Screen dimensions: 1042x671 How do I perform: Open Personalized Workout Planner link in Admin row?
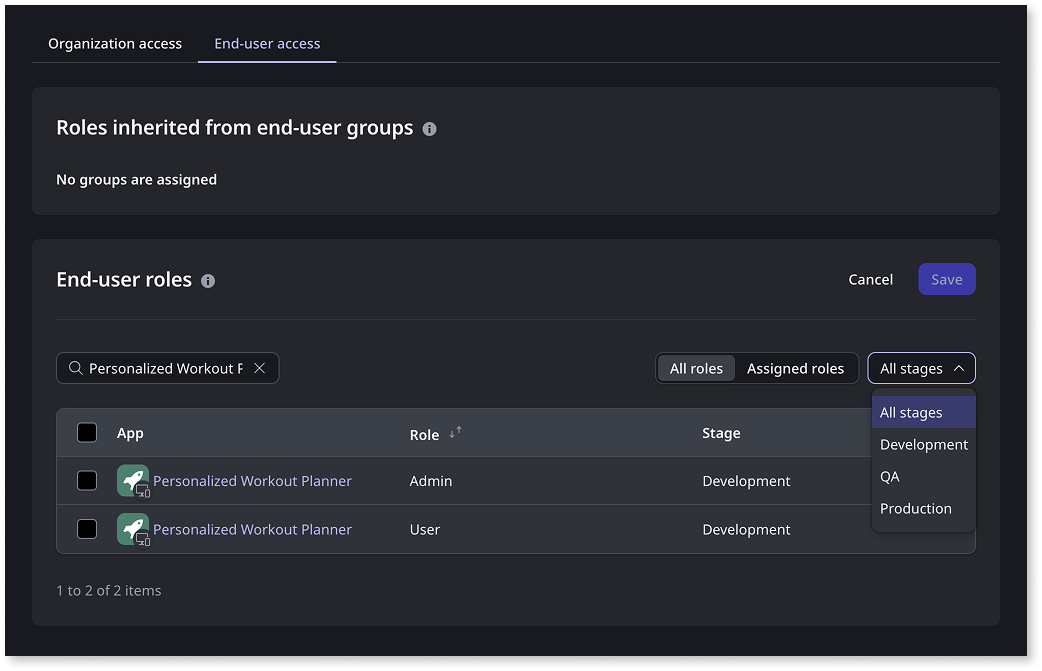pos(253,481)
